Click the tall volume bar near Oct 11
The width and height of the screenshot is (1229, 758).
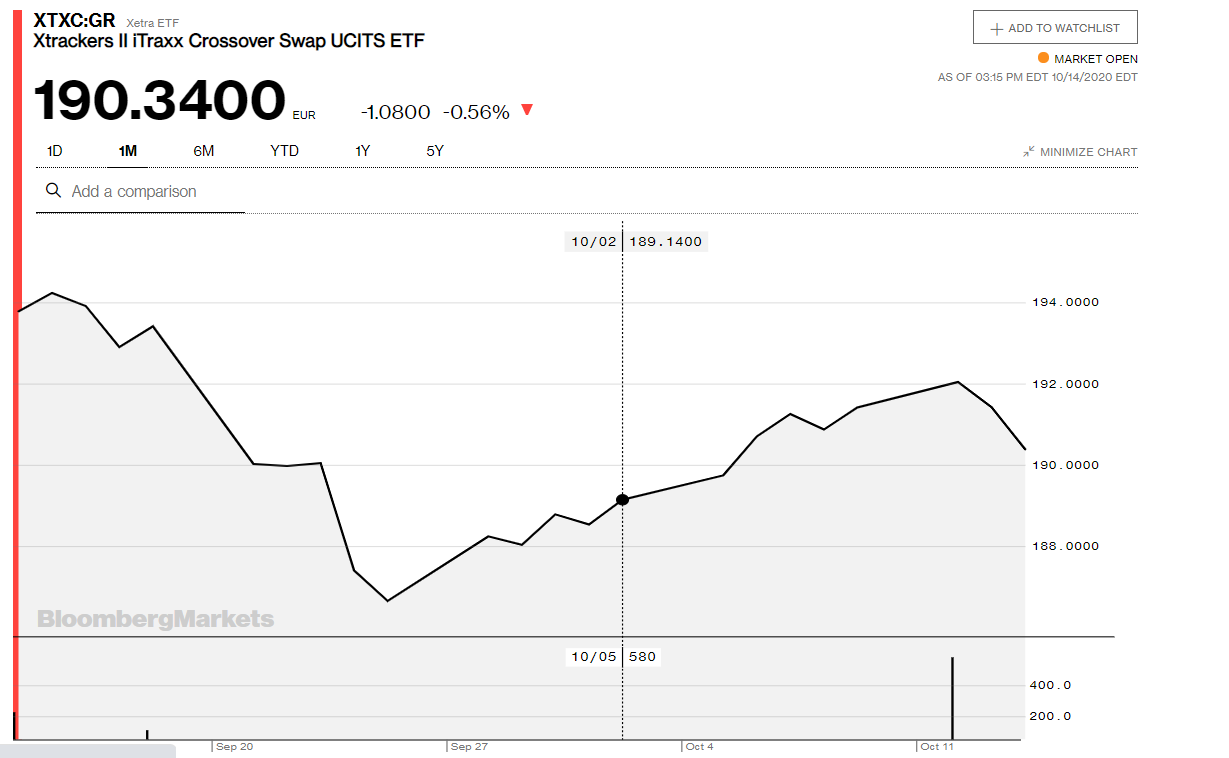coord(952,698)
